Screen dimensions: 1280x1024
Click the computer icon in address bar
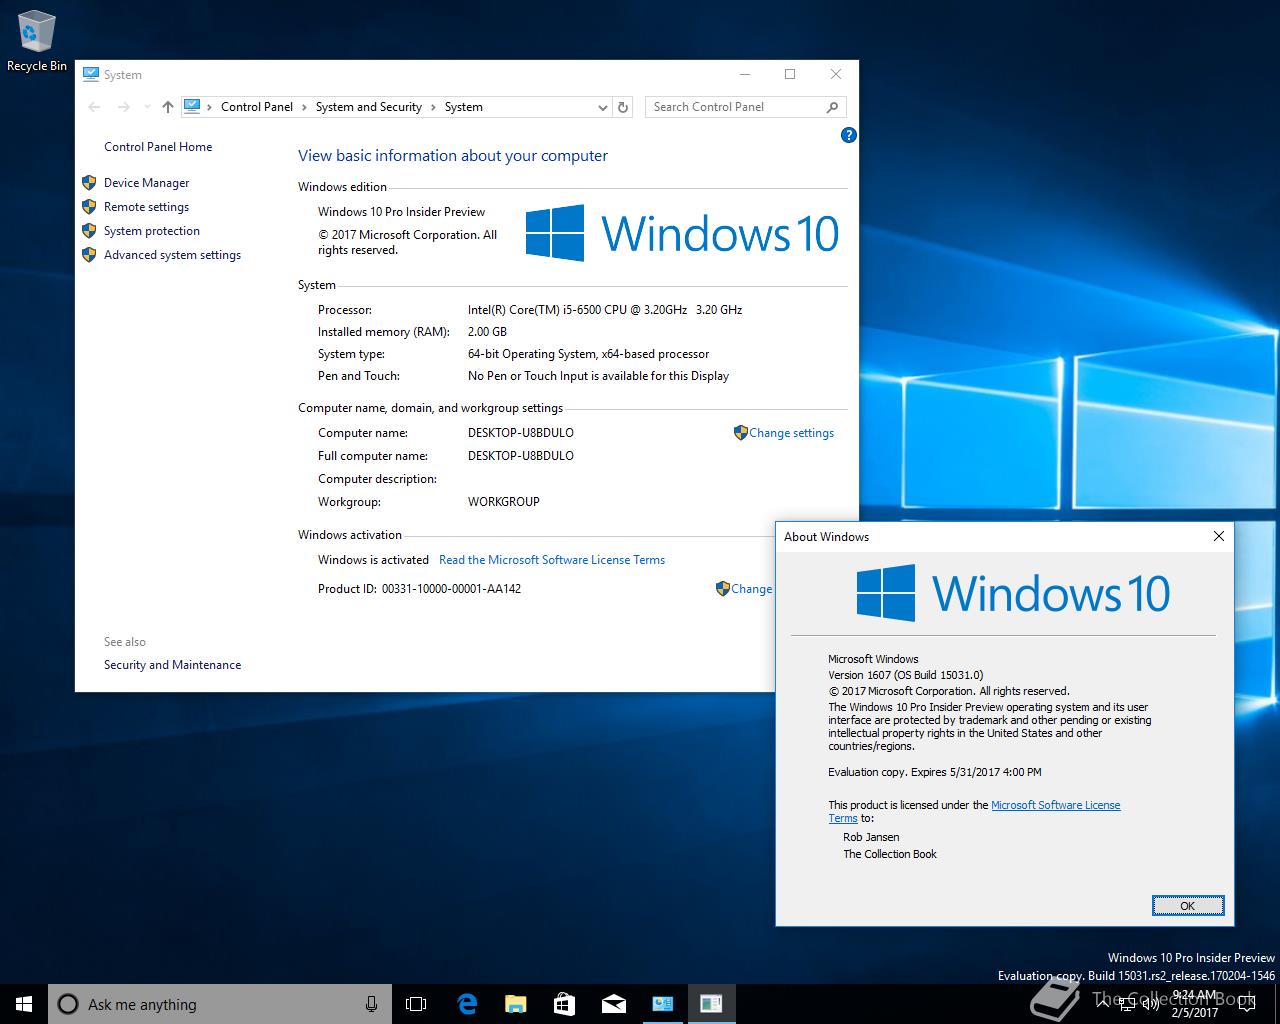coord(192,106)
